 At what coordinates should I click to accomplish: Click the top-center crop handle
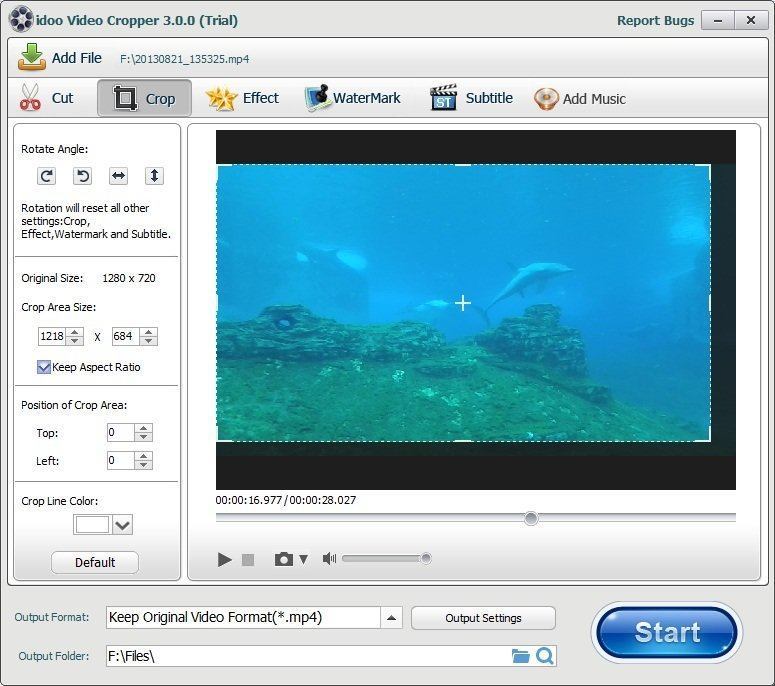[x=463, y=165]
